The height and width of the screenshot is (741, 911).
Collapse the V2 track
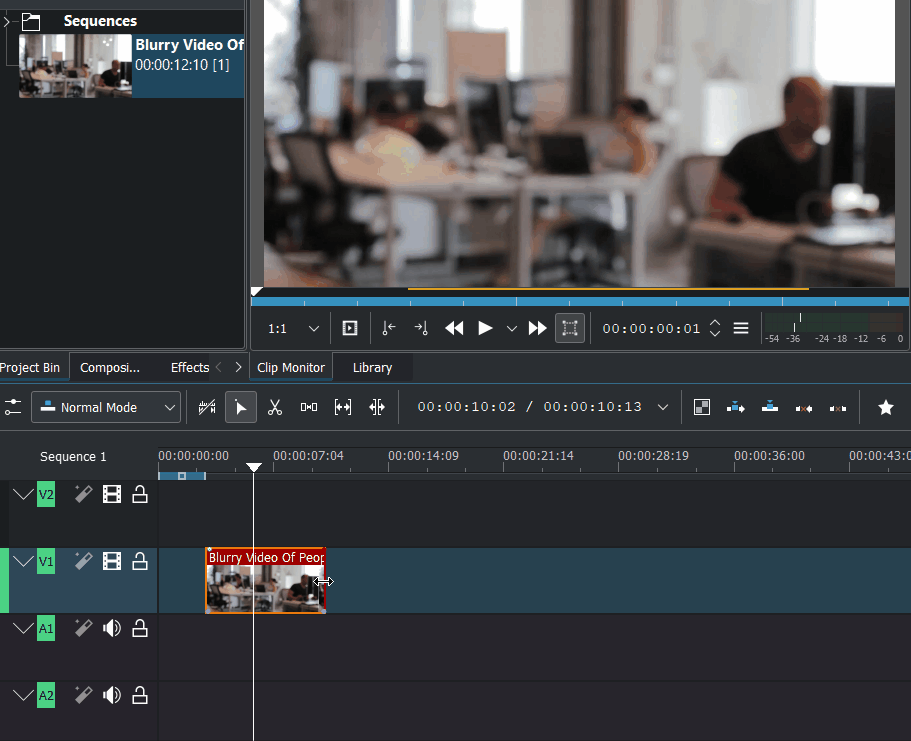coord(23,495)
